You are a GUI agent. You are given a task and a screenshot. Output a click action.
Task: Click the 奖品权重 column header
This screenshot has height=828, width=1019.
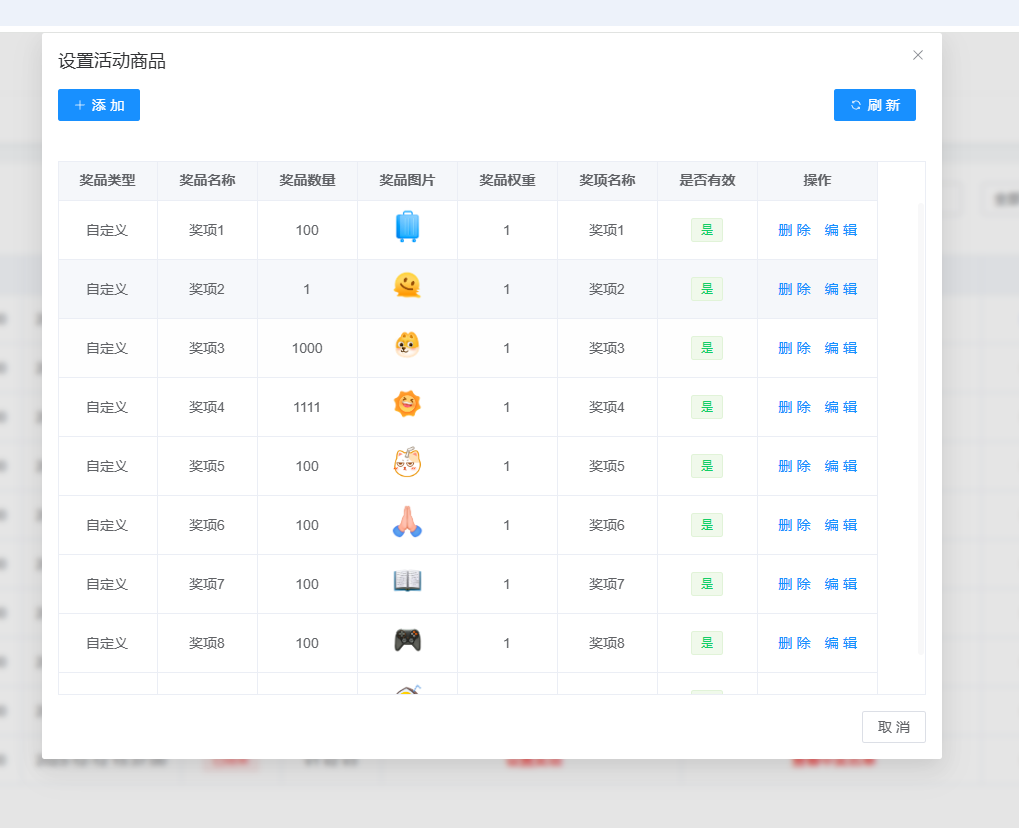[x=507, y=181]
